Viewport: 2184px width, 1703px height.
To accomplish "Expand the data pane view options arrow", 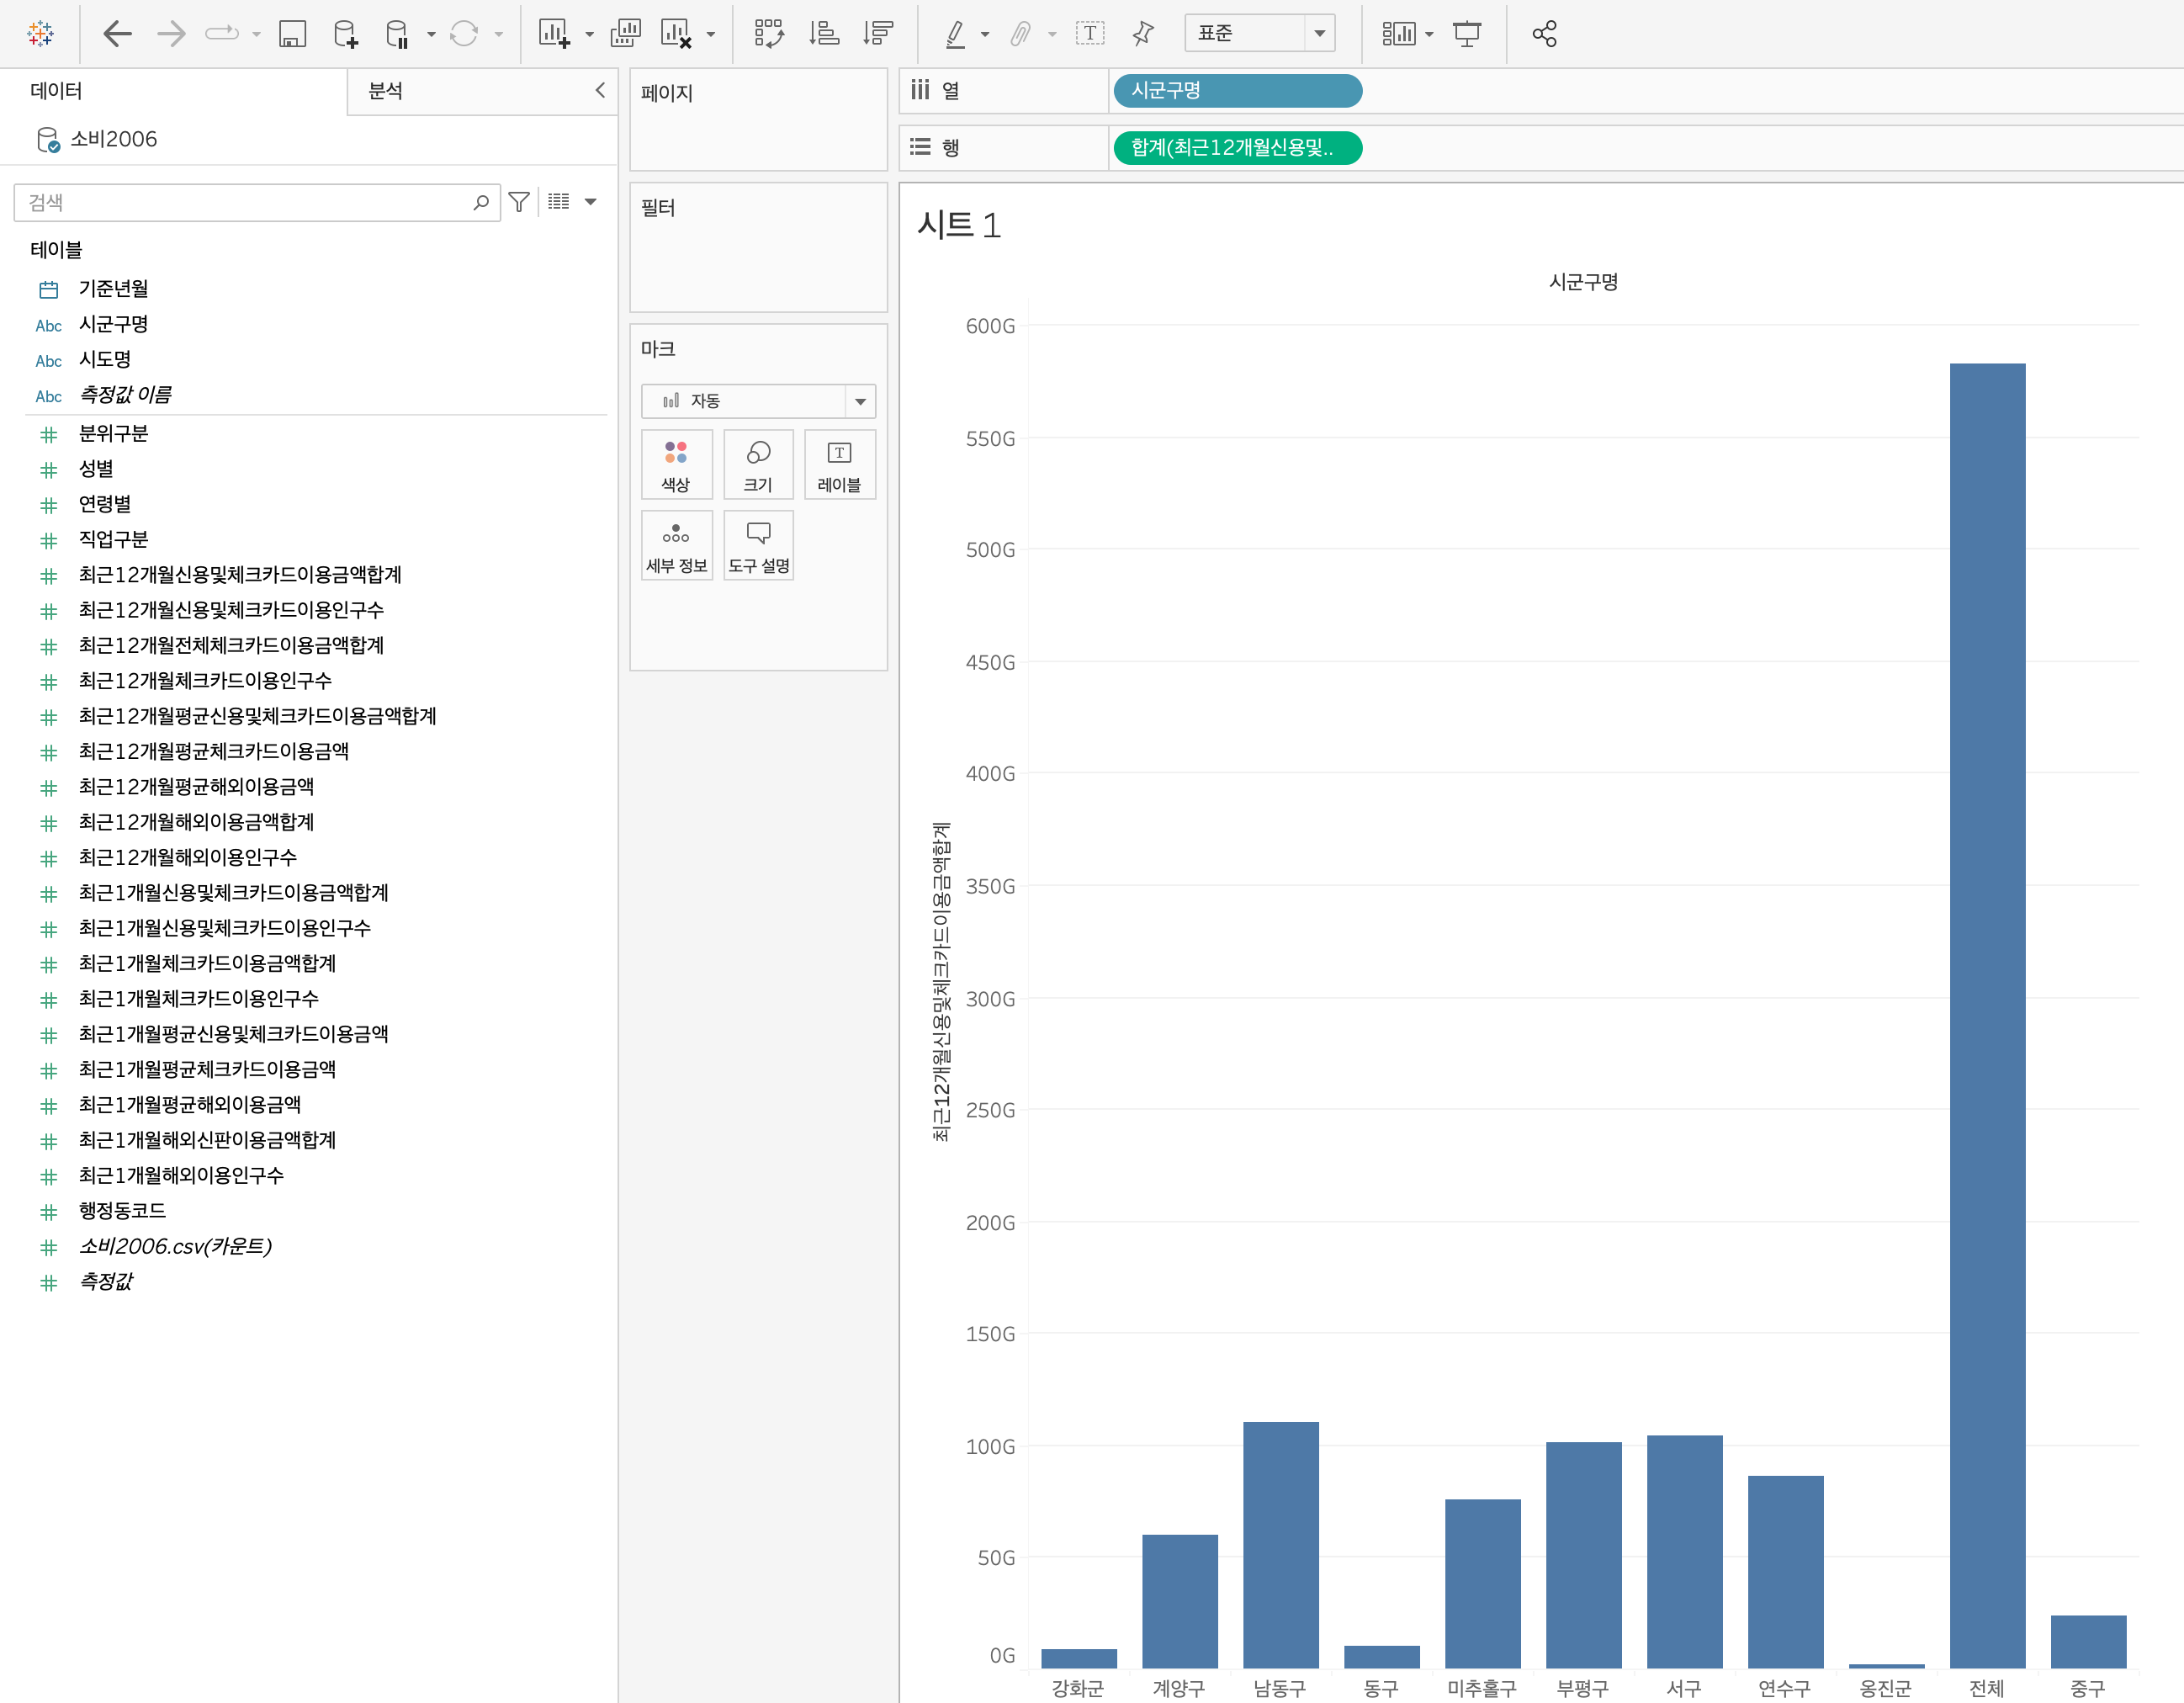I will click(591, 202).
